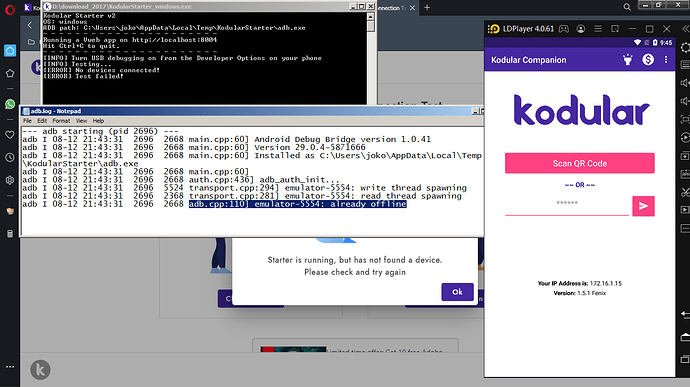Open Edit menu in adb.log Notepad
The height and width of the screenshot is (387, 690).
[x=42, y=121]
